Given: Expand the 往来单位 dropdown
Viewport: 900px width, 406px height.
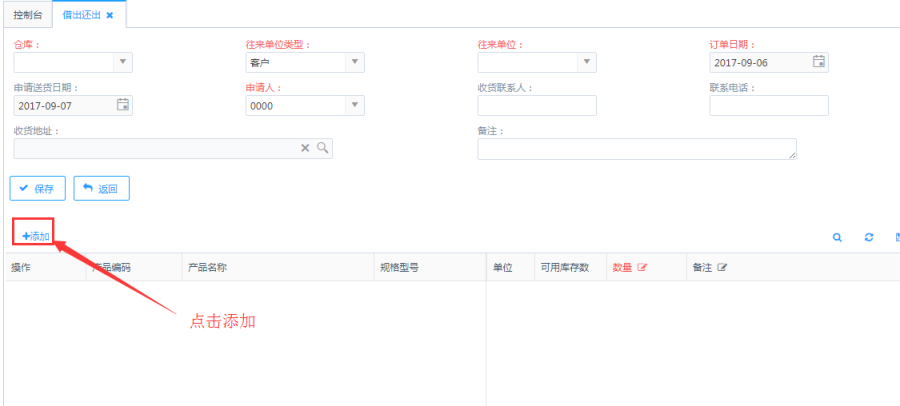Looking at the screenshot, I should (x=587, y=62).
